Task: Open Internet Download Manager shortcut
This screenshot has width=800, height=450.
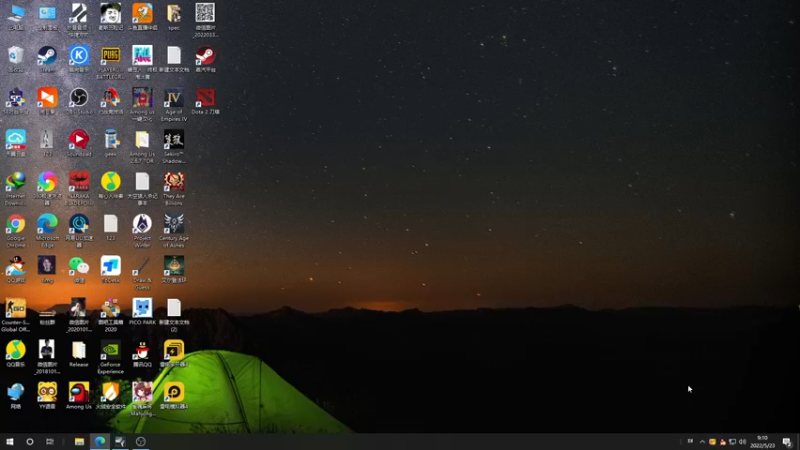Action: [16, 182]
